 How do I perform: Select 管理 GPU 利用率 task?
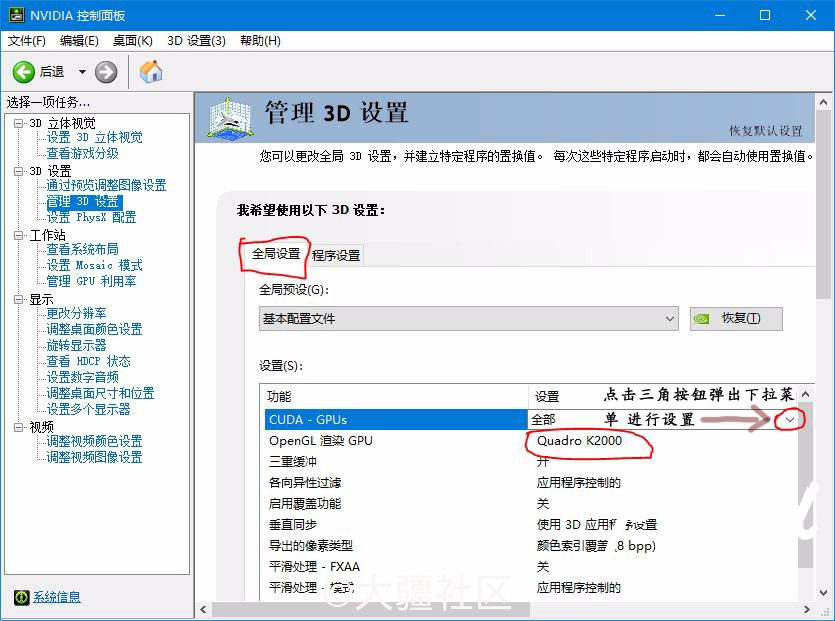pos(91,281)
